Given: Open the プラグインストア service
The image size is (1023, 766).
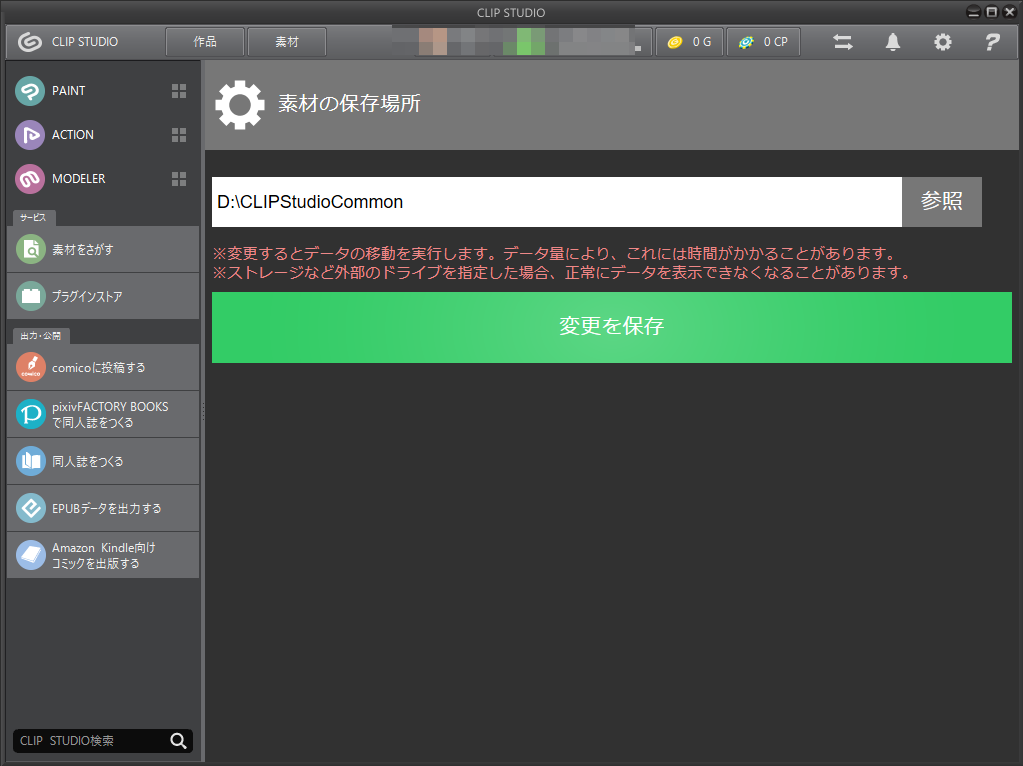Looking at the screenshot, I should pos(103,296).
